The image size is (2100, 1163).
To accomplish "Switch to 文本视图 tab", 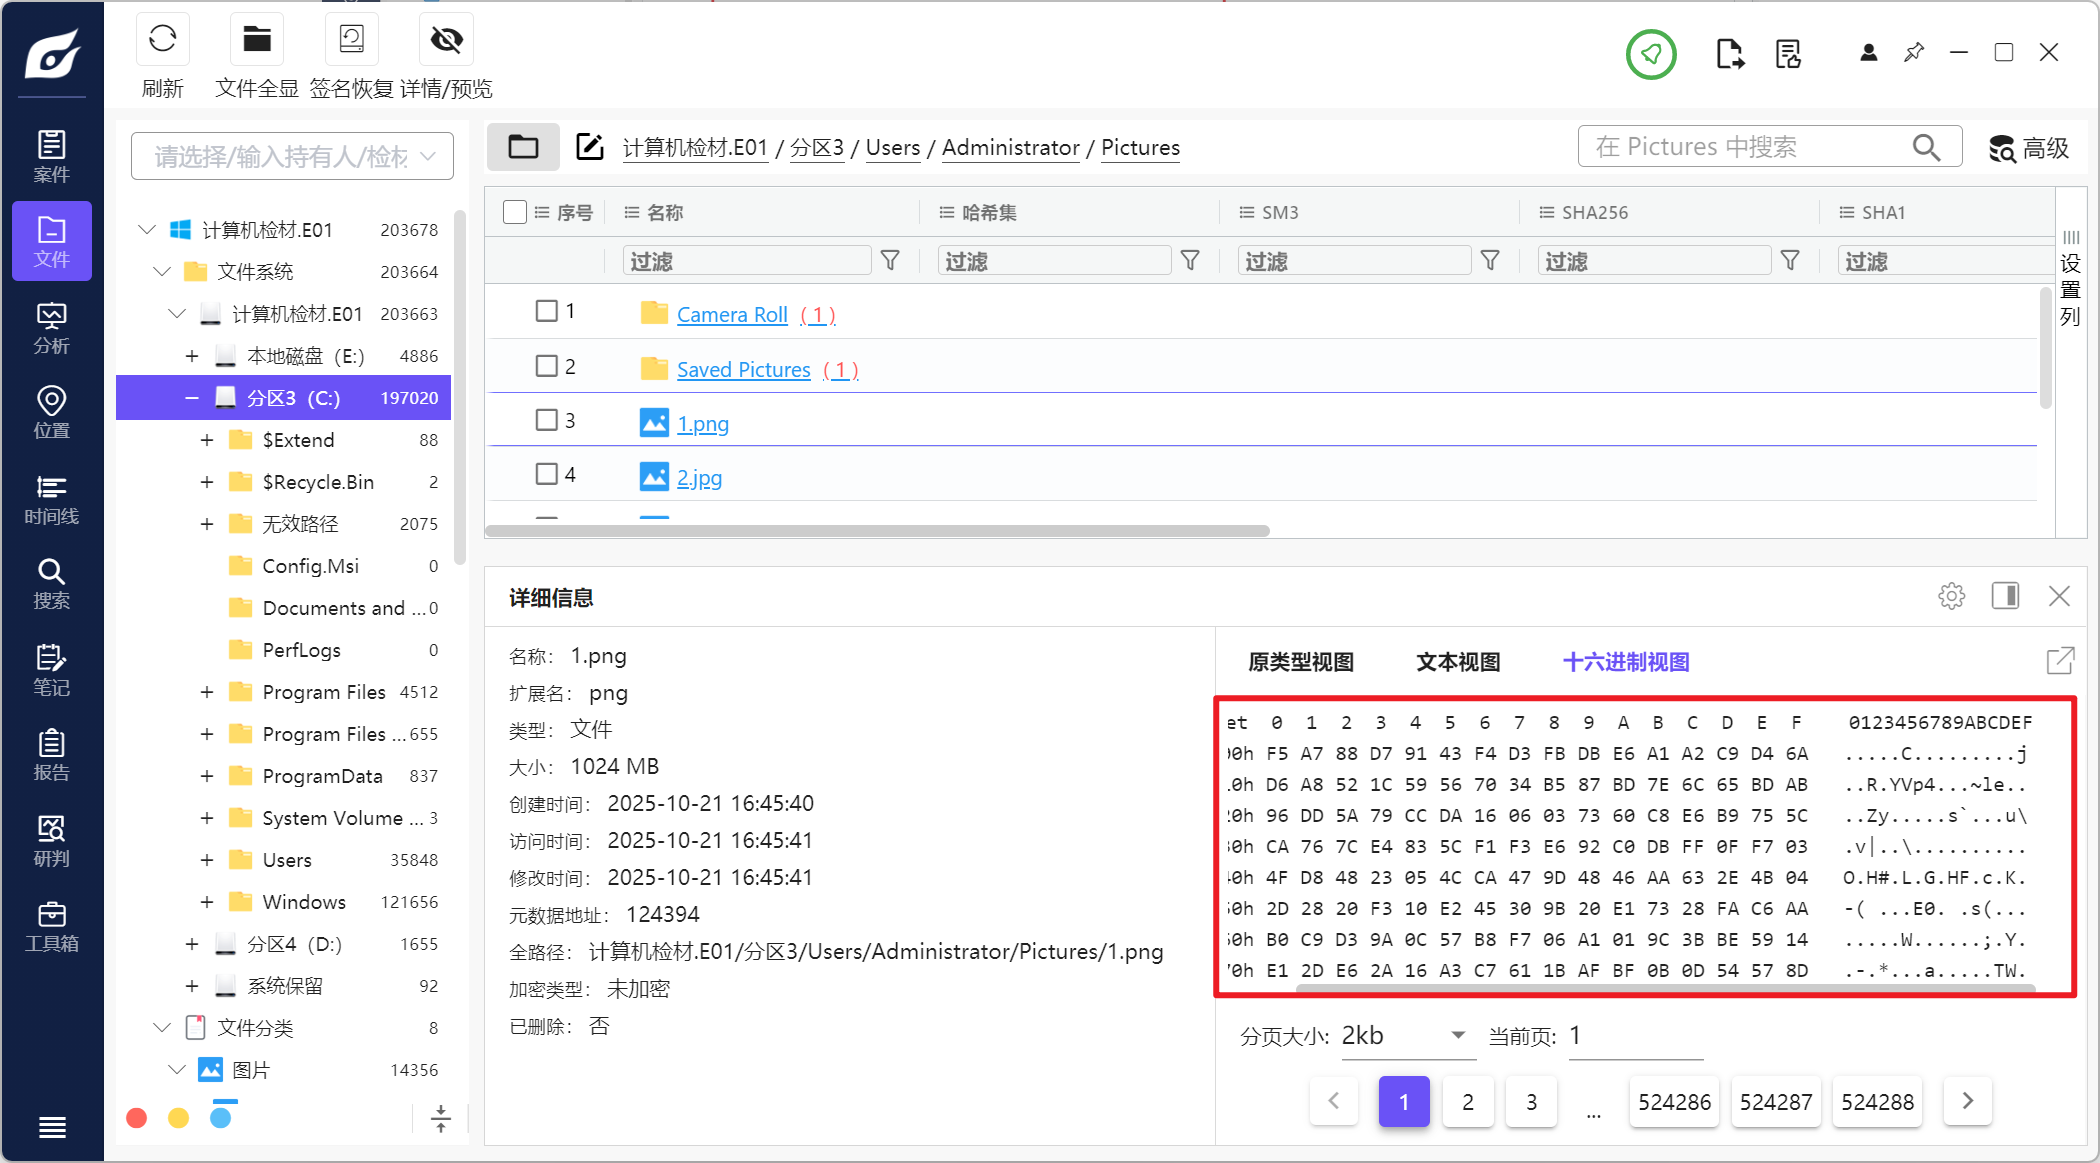I will click(x=1458, y=662).
